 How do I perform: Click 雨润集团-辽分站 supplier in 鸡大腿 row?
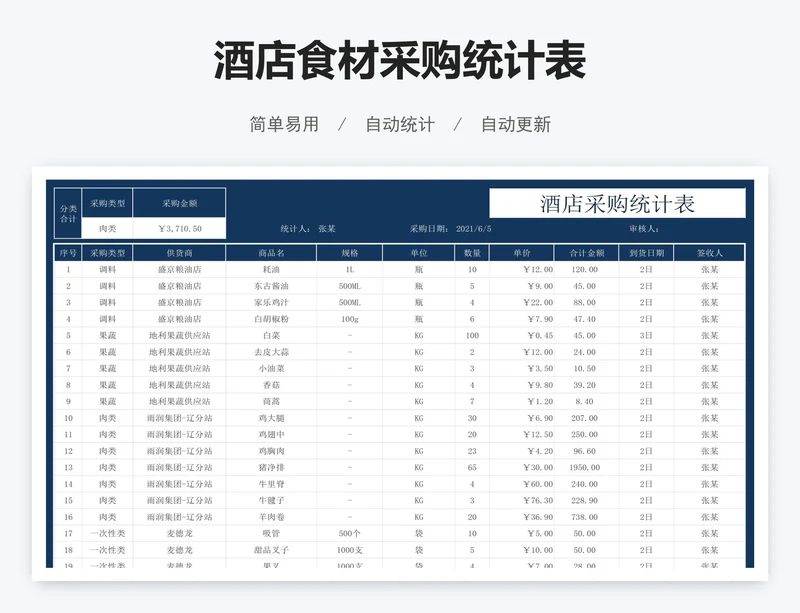pyautogui.click(x=179, y=418)
